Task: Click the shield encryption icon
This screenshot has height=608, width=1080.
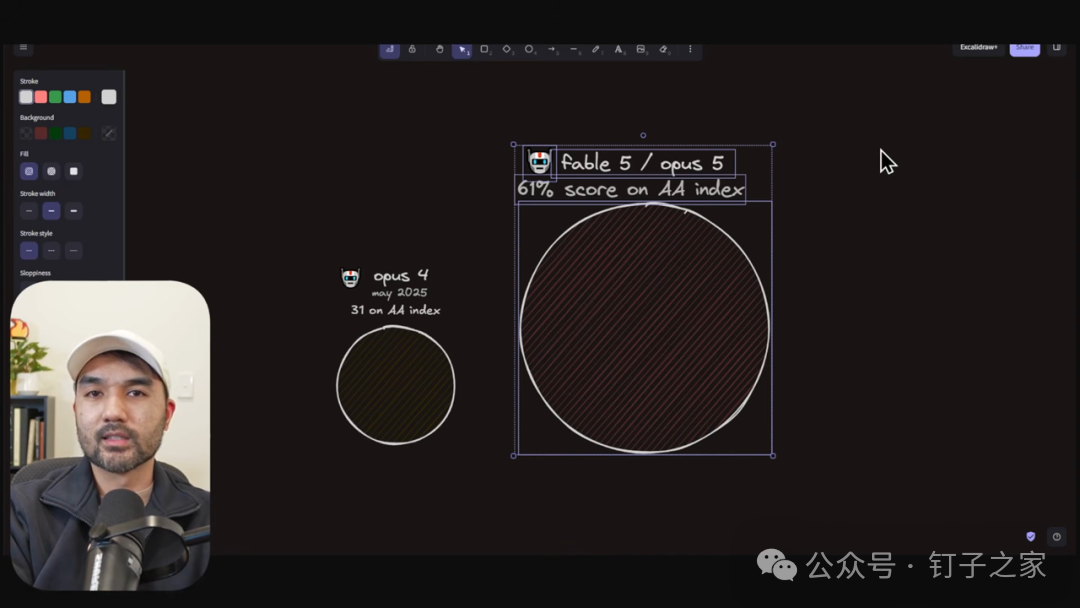Action: [x=1030, y=537]
